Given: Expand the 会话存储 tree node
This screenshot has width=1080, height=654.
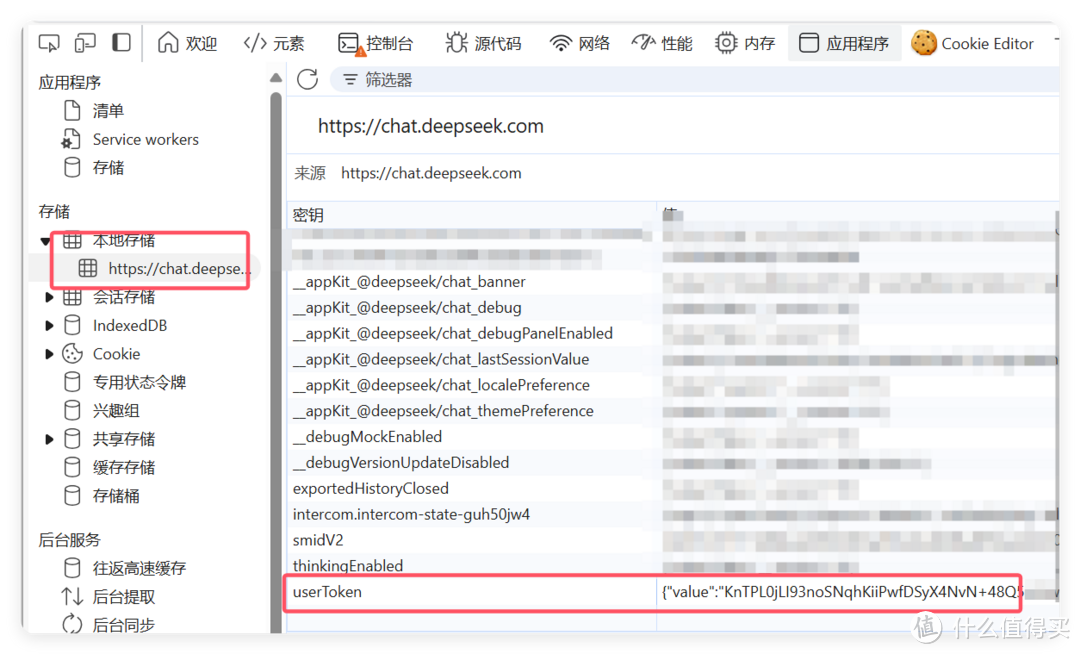Looking at the screenshot, I should tap(49, 297).
